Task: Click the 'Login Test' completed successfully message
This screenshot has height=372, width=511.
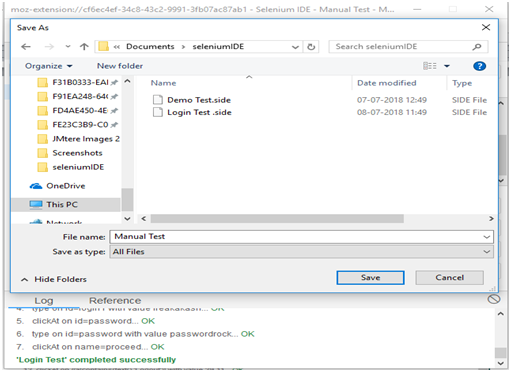Action: click(96, 360)
